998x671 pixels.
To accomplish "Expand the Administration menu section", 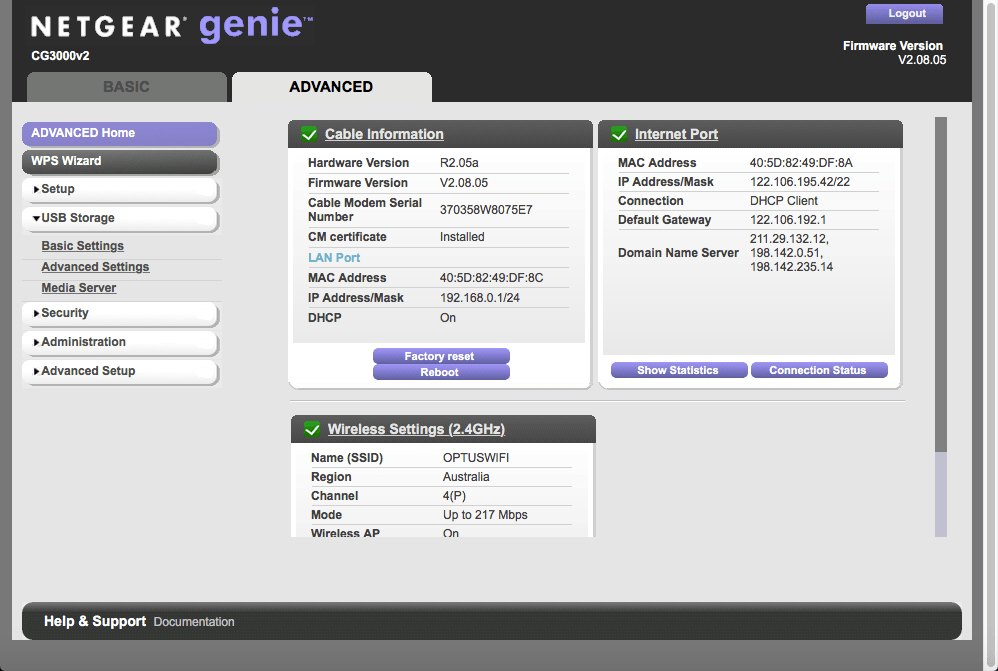I will coord(120,342).
